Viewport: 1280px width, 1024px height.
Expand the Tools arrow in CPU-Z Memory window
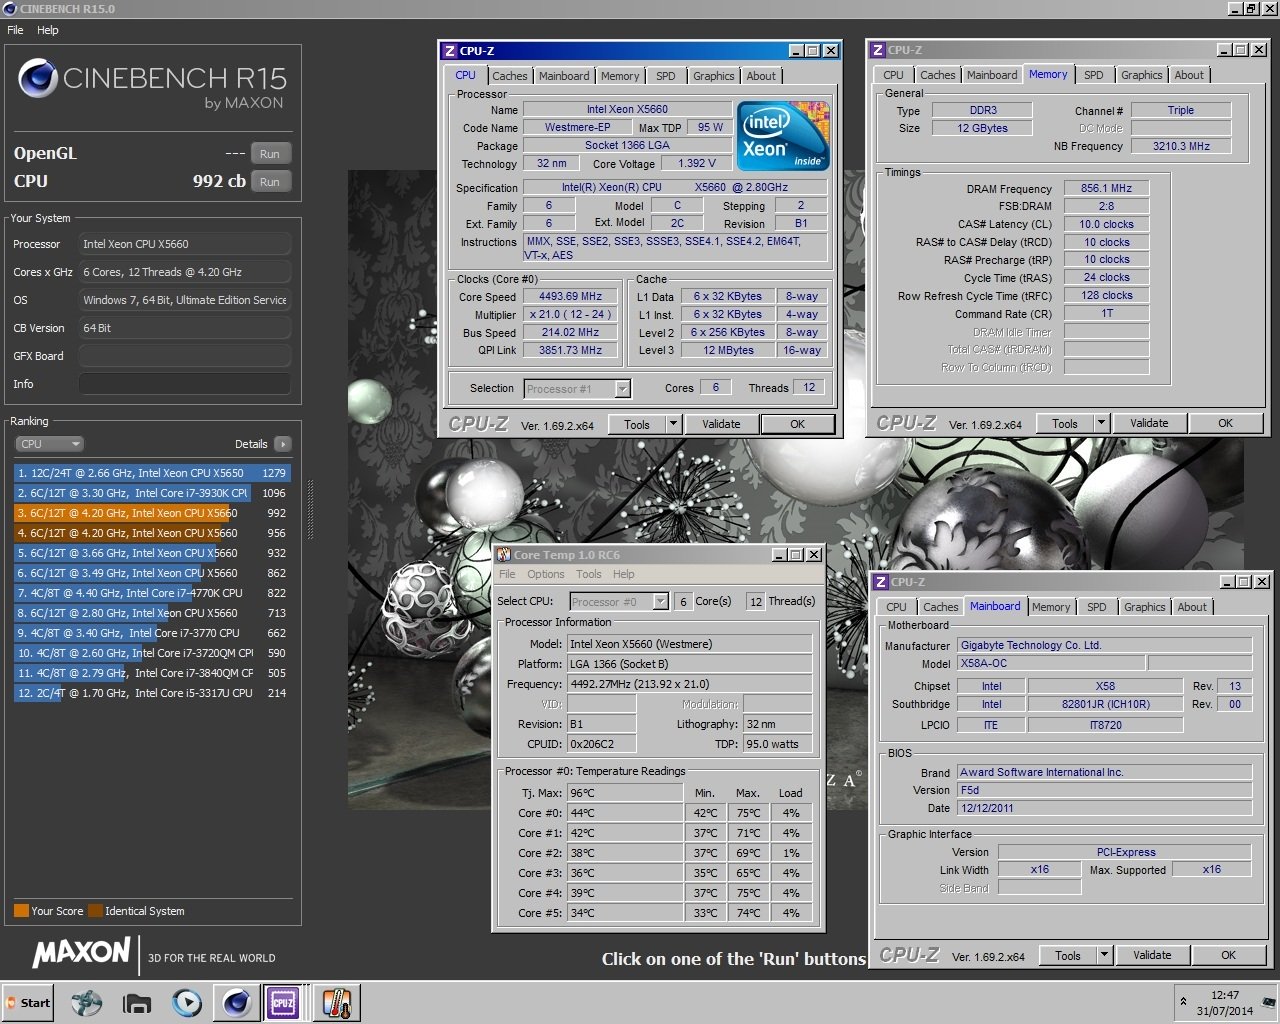pyautogui.click(x=1101, y=423)
